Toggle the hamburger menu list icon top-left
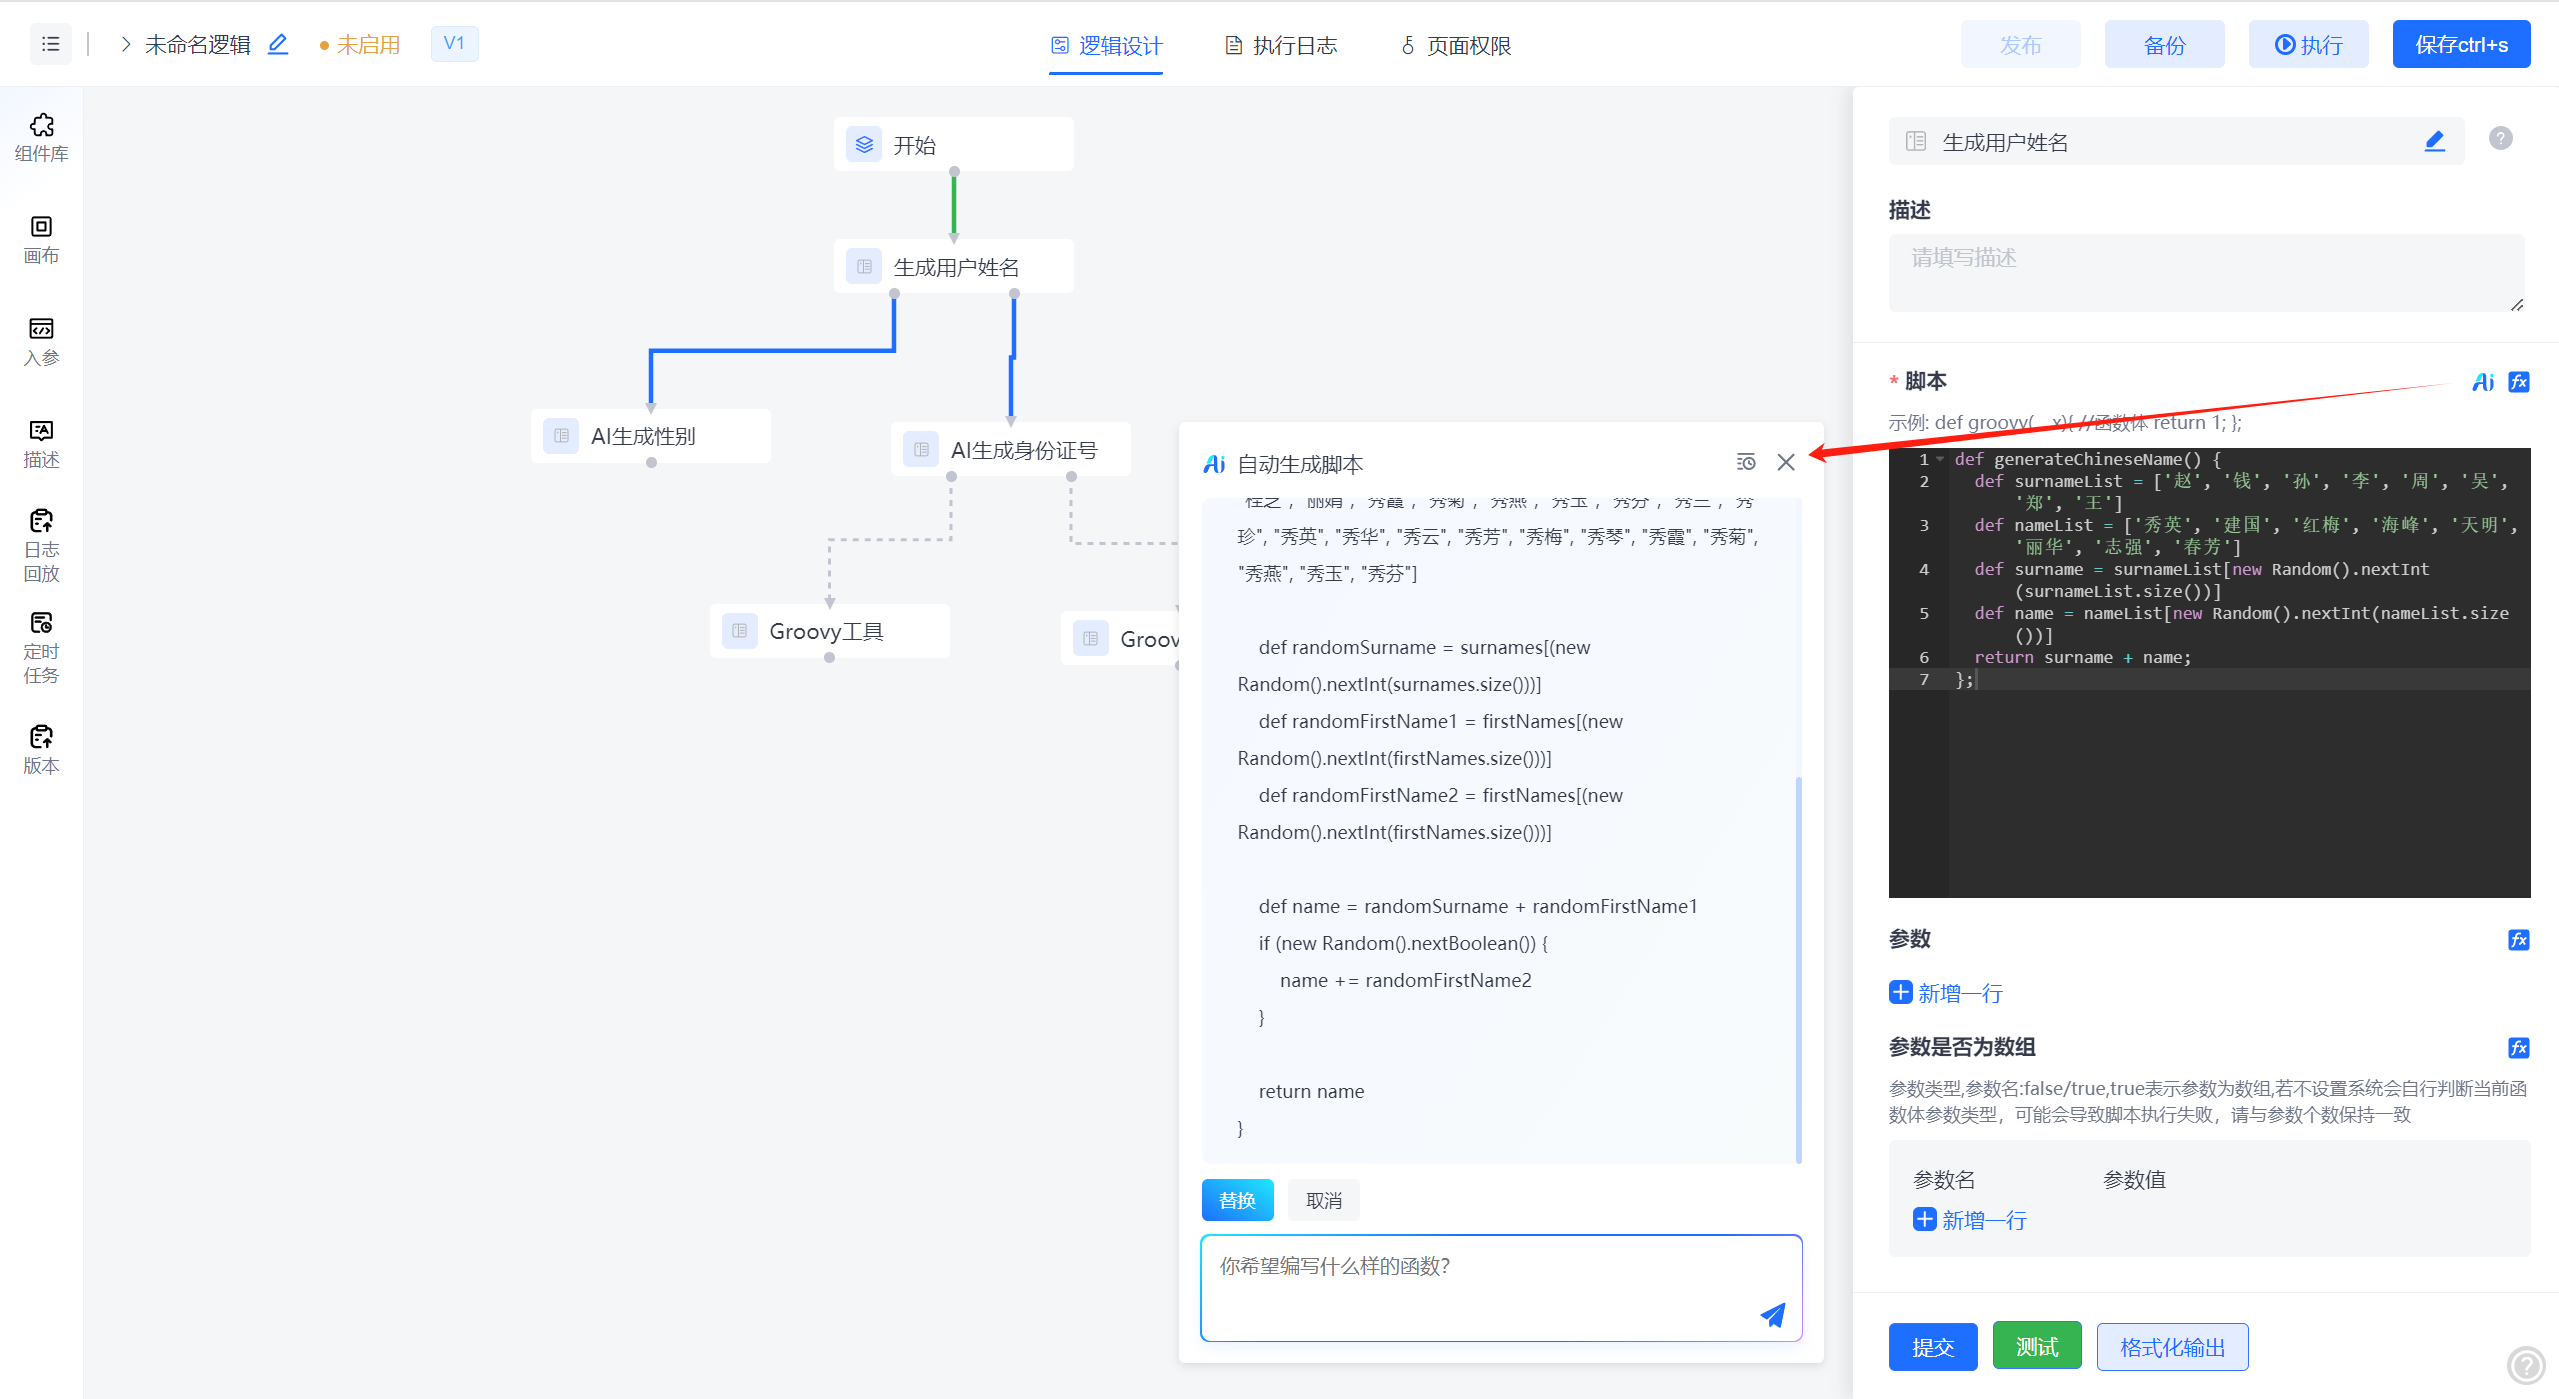This screenshot has height=1399, width=2559. 51,44
